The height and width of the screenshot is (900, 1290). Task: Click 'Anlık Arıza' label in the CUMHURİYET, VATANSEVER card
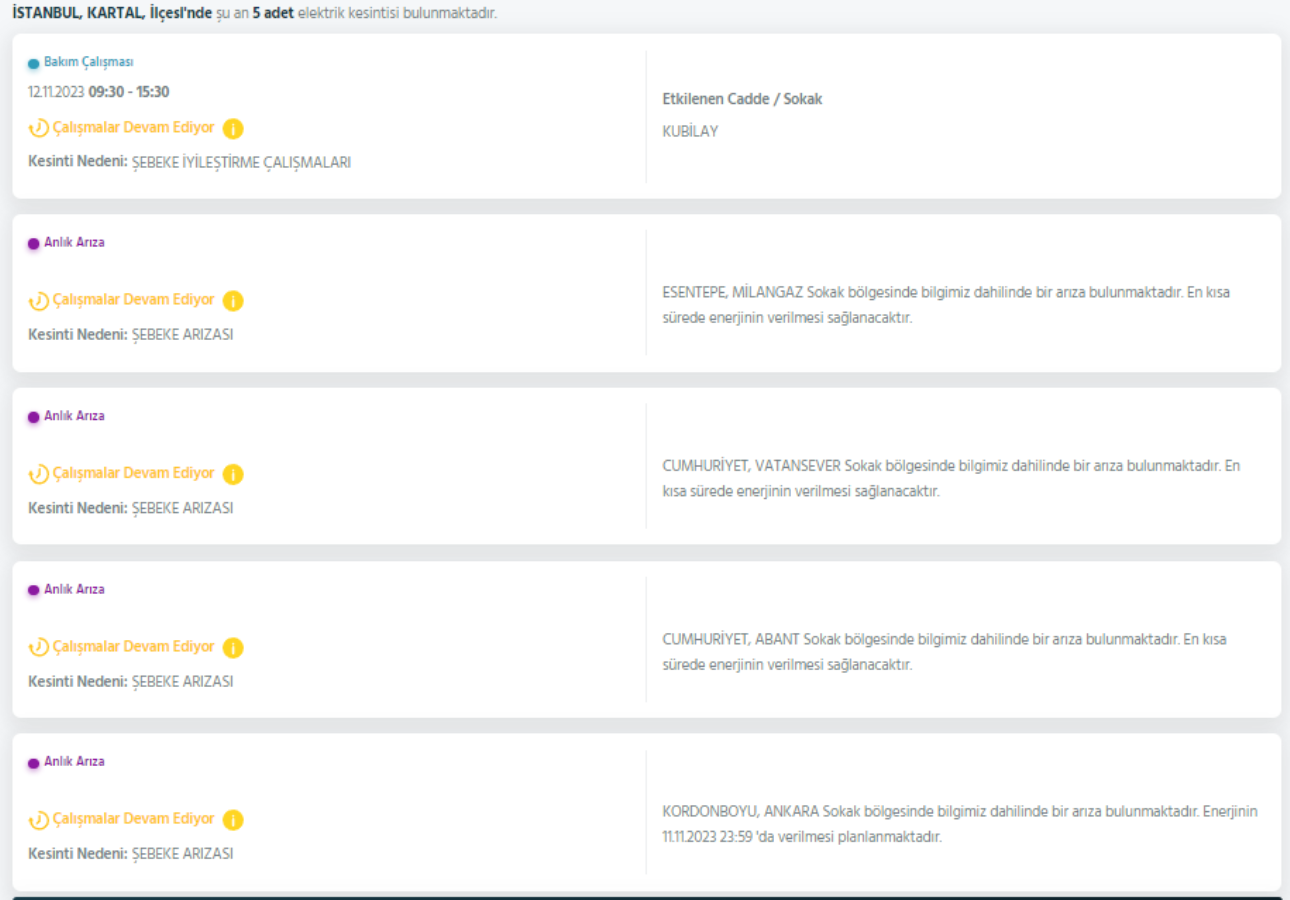point(74,416)
